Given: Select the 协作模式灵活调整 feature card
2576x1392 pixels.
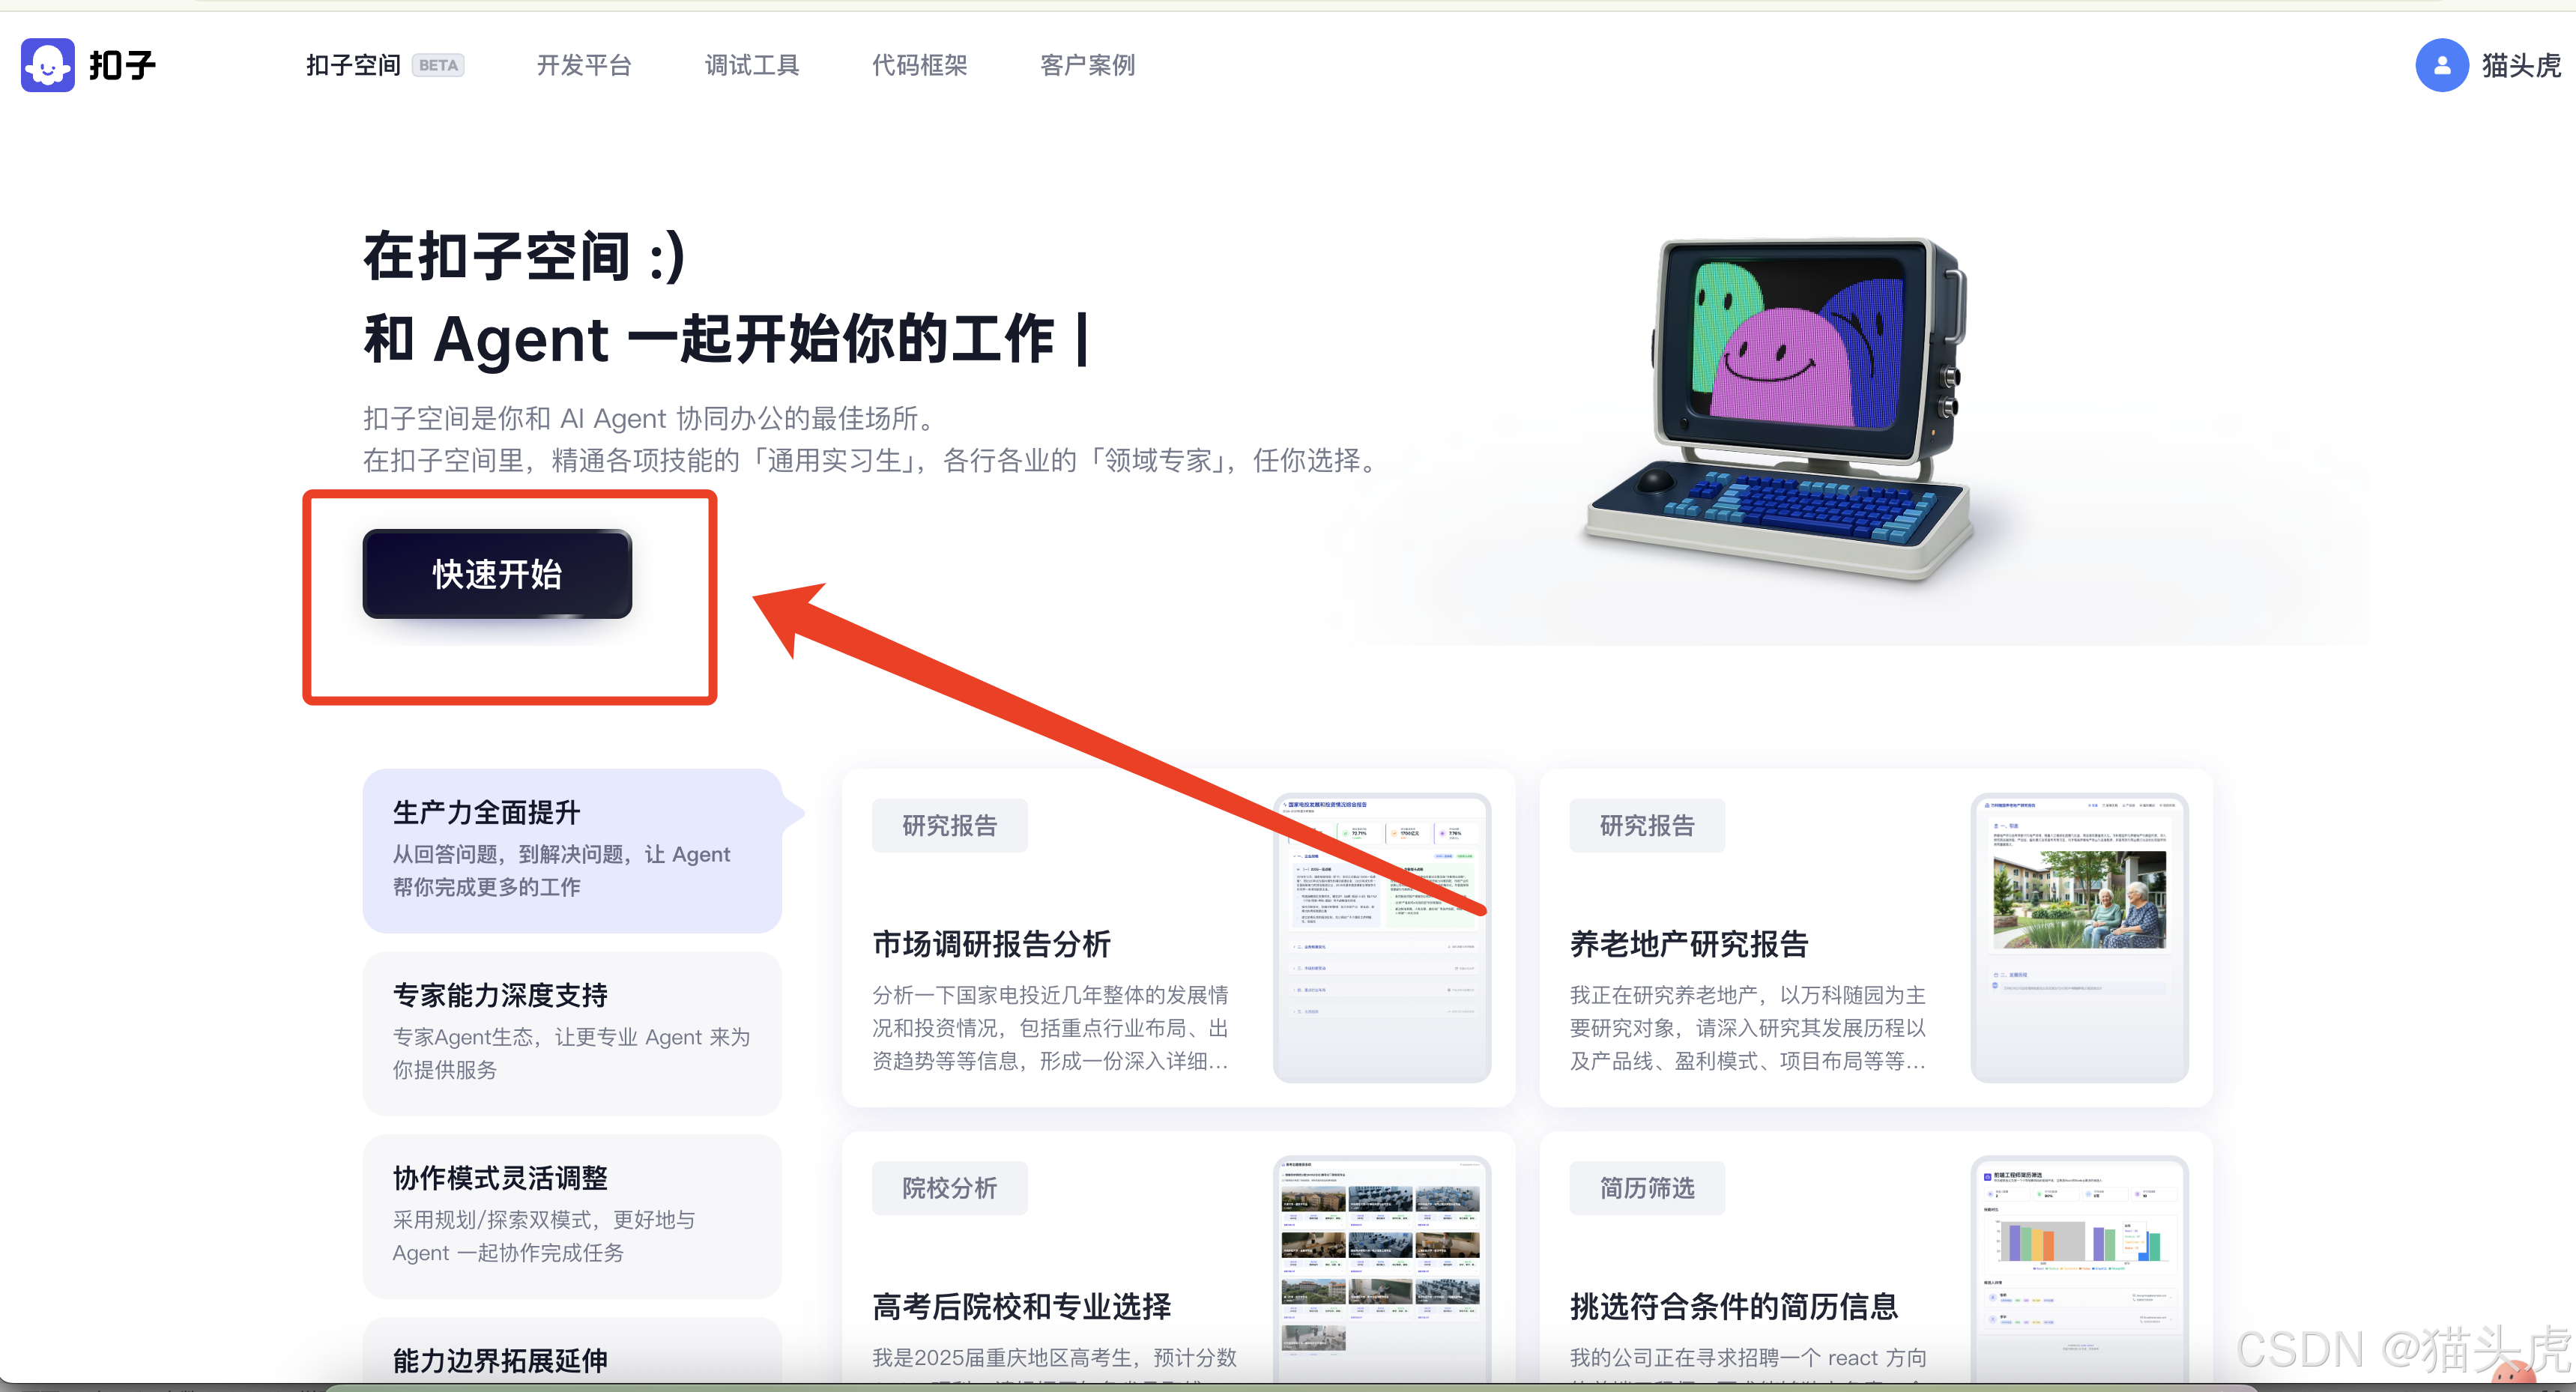Looking at the screenshot, I should coord(571,1215).
